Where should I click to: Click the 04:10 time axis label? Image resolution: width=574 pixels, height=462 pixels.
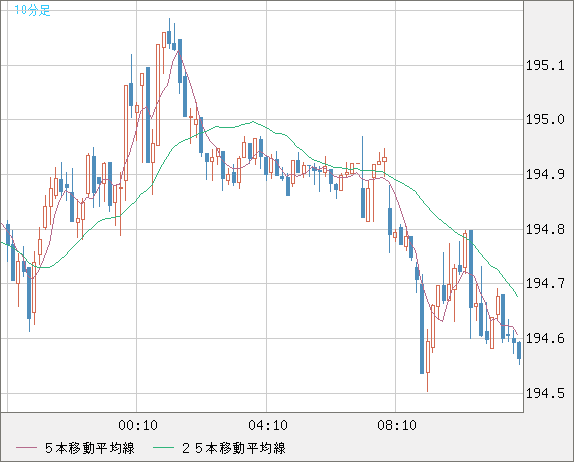(268, 425)
